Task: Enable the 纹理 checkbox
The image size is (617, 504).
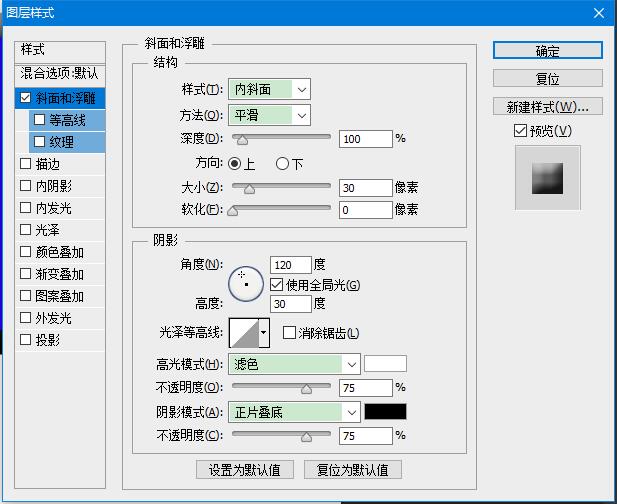Action: pos(40,142)
